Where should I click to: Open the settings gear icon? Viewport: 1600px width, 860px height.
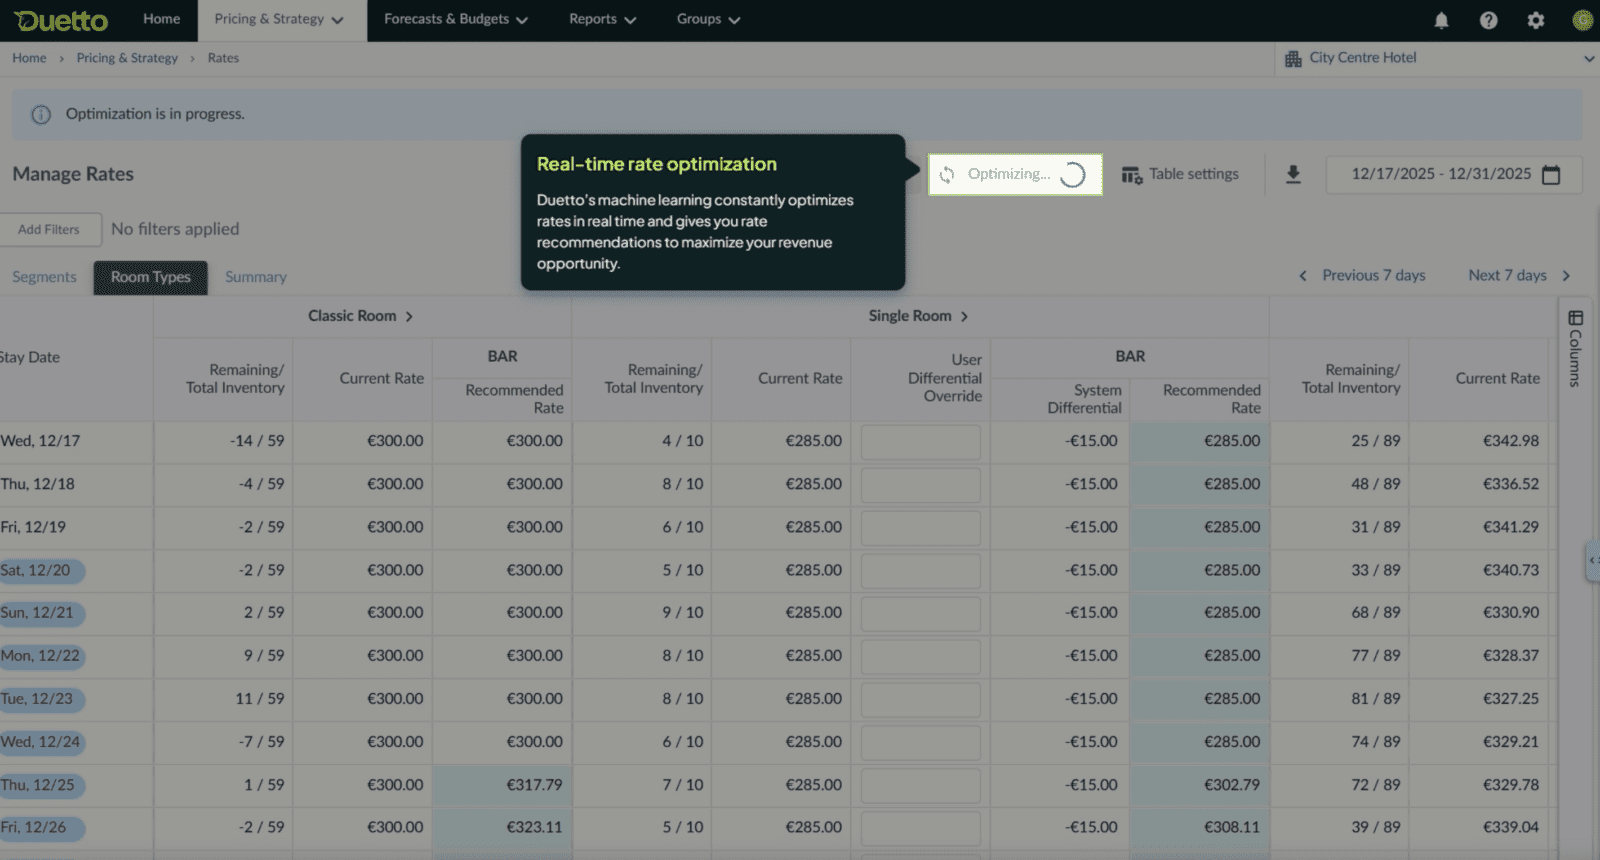click(1535, 20)
